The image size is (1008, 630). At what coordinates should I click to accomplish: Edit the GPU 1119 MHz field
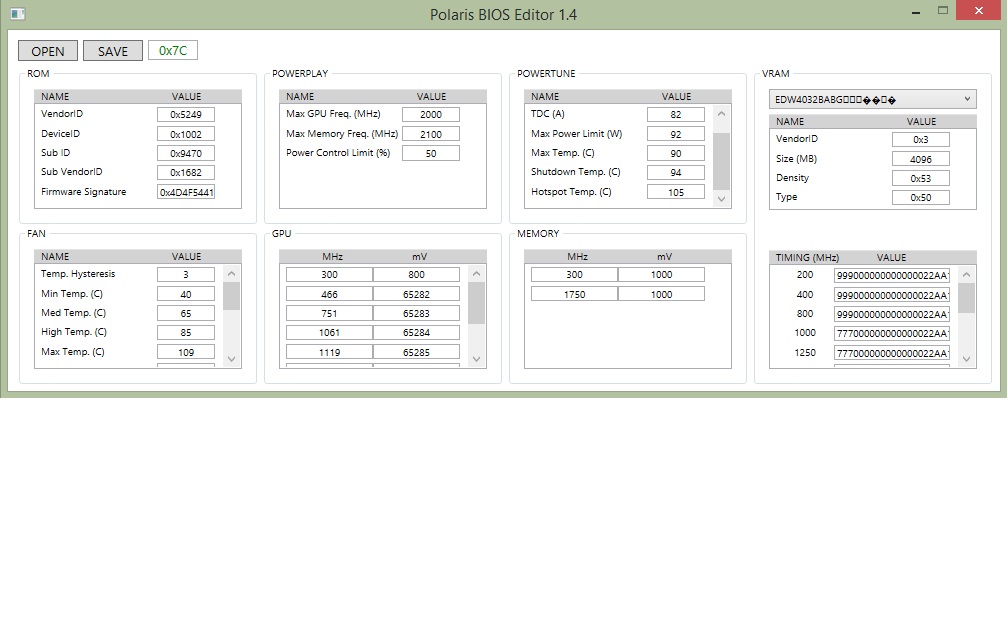point(329,352)
